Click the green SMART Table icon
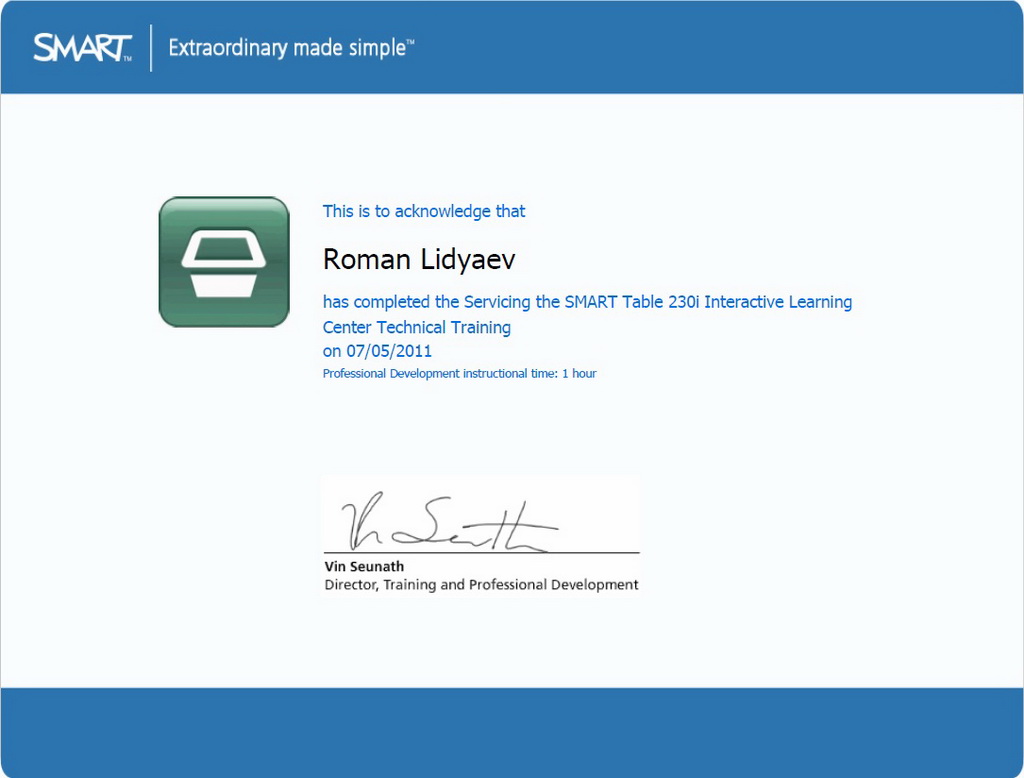 [x=224, y=262]
